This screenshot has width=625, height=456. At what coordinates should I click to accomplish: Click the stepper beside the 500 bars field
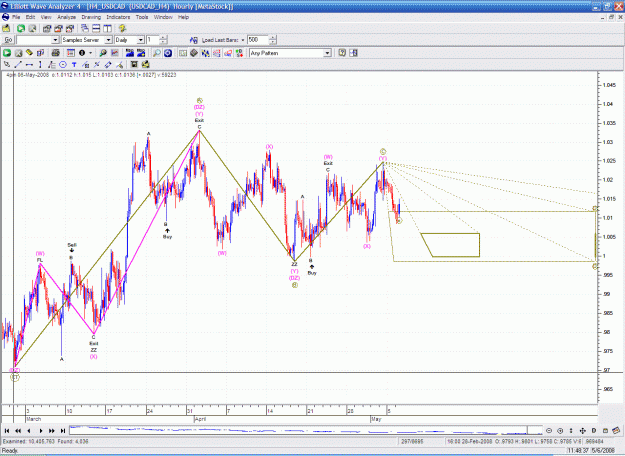(x=273, y=40)
